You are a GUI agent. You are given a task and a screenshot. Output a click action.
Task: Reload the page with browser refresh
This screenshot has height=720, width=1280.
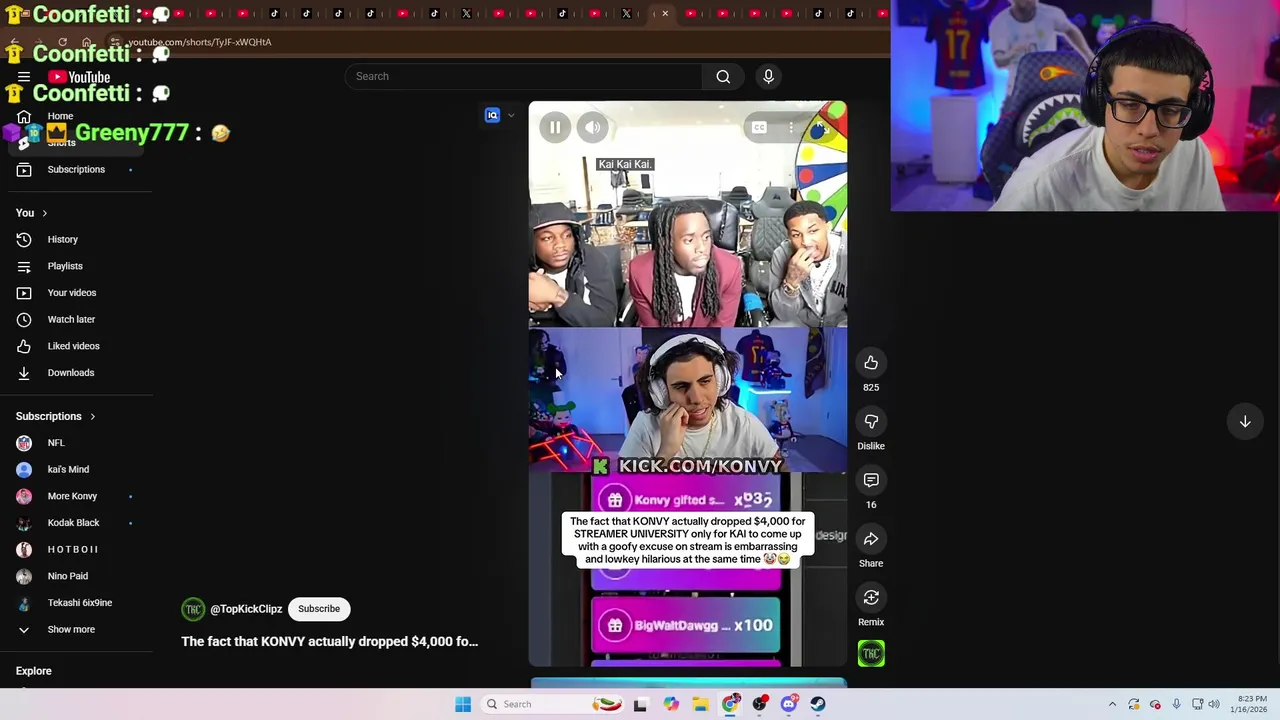62,42
